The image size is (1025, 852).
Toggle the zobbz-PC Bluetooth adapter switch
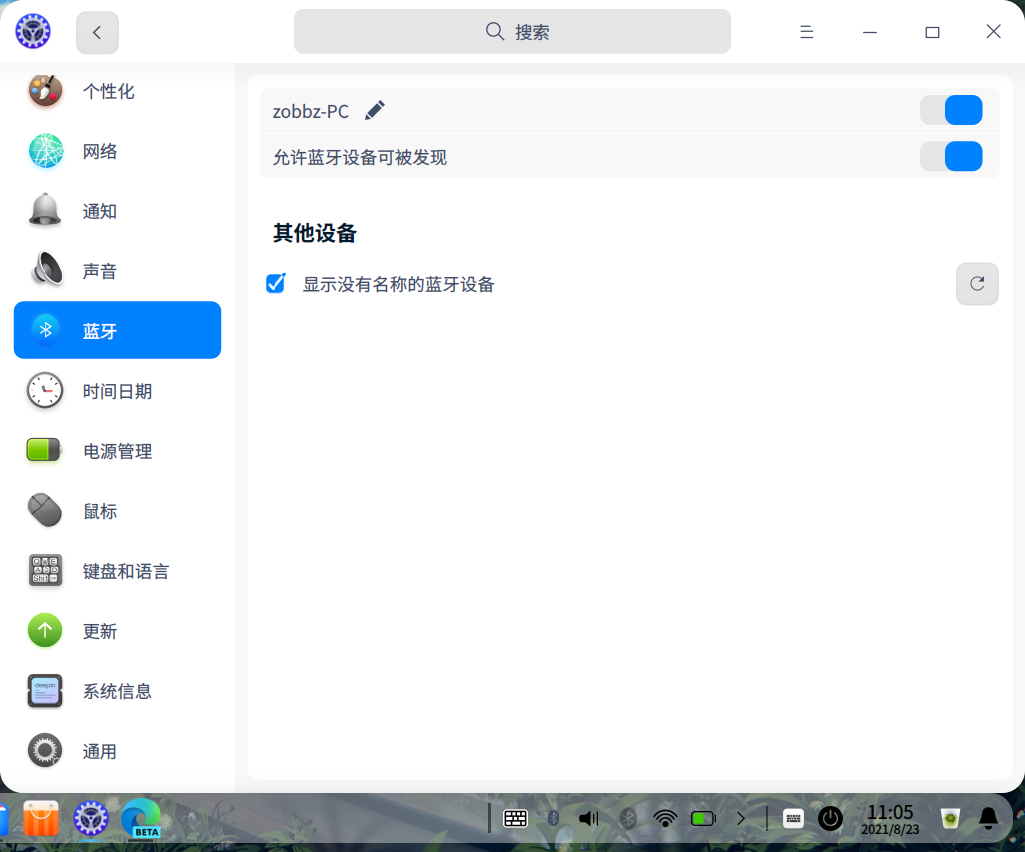[951, 110]
